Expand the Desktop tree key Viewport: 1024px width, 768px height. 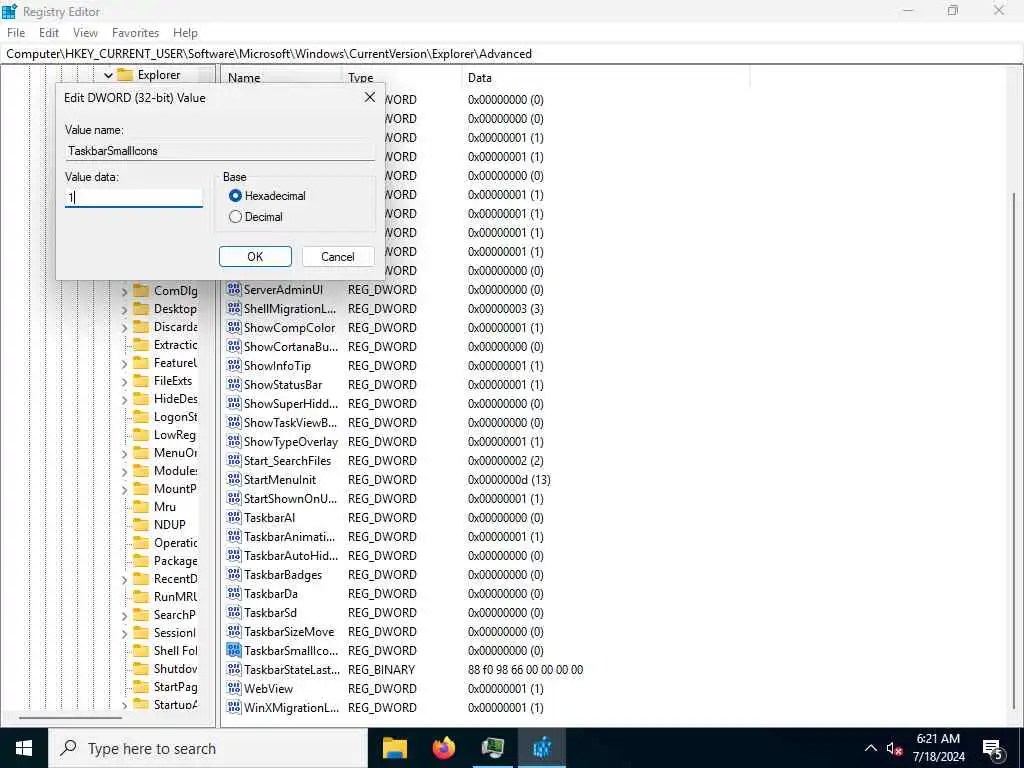pos(125,310)
